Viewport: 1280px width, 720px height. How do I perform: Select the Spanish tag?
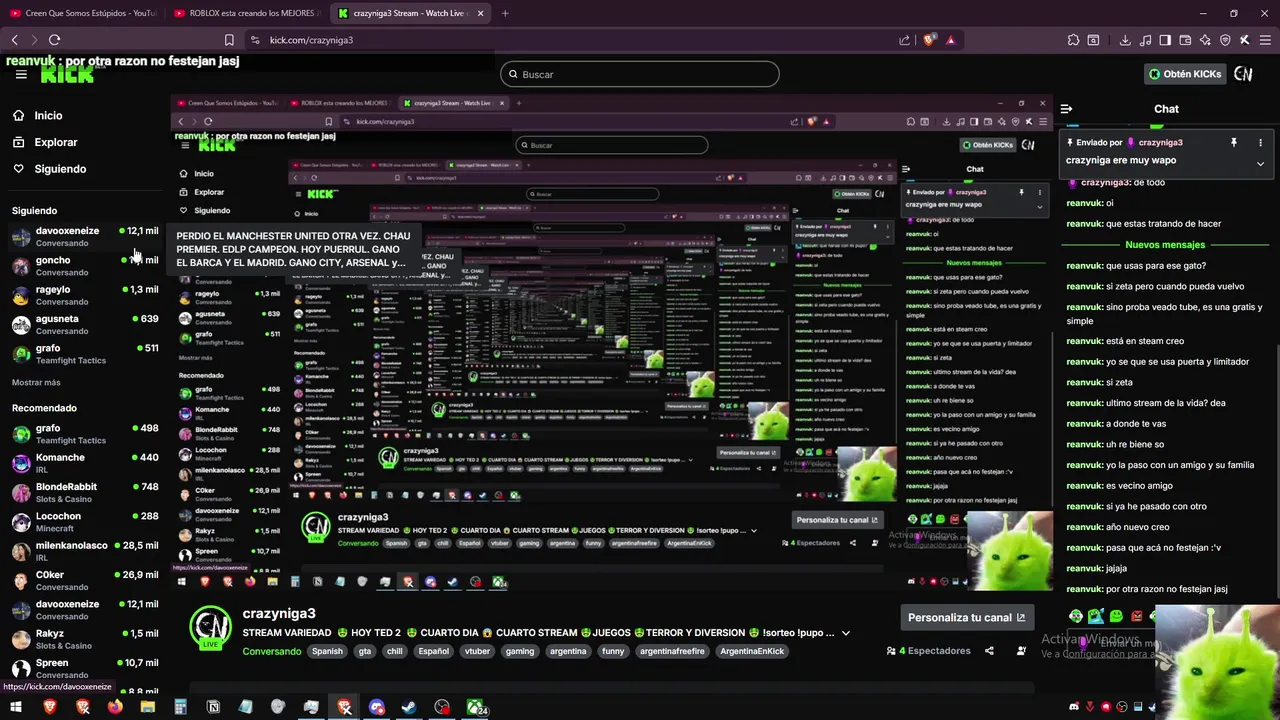pyautogui.click(x=327, y=651)
